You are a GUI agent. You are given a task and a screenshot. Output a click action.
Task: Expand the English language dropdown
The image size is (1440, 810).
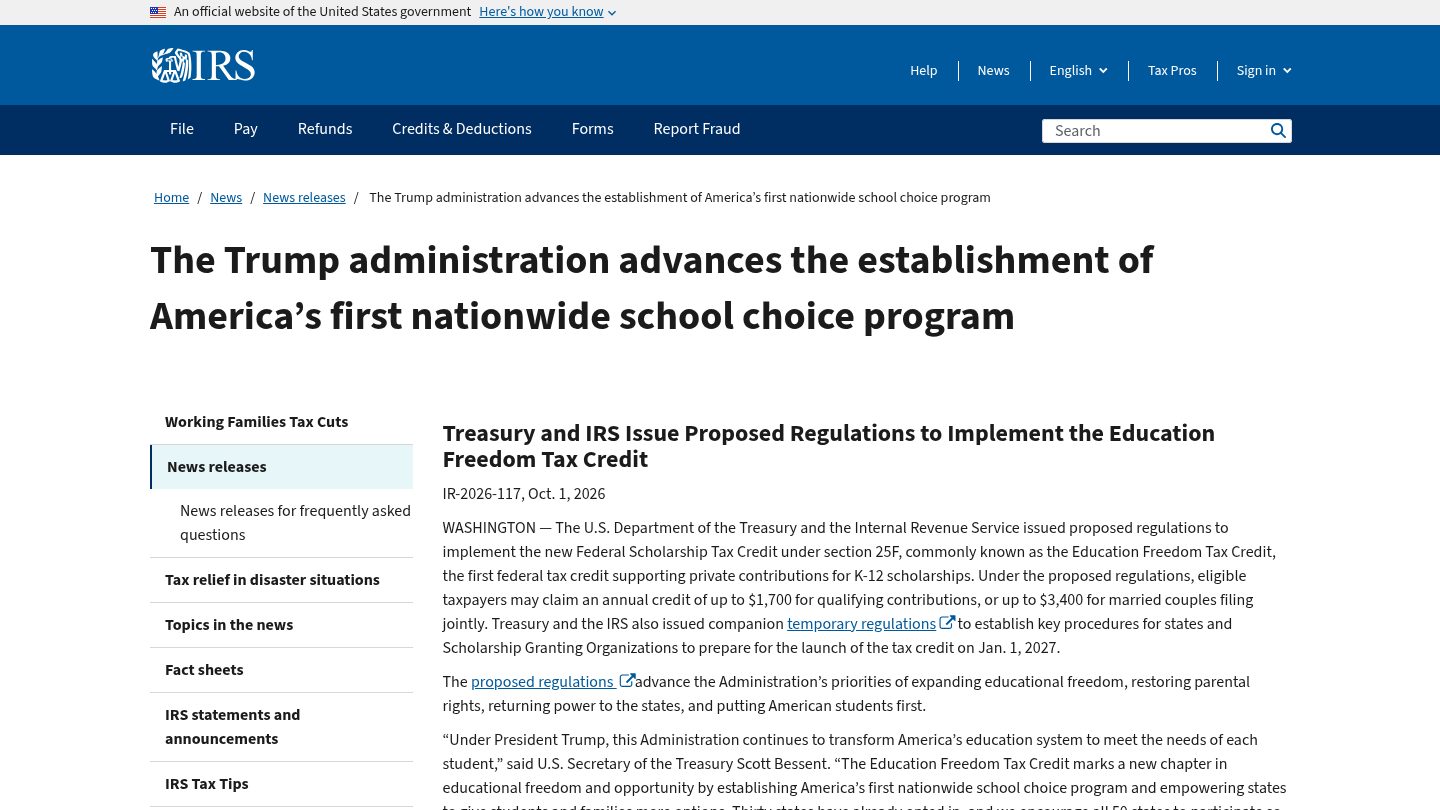coord(1078,70)
